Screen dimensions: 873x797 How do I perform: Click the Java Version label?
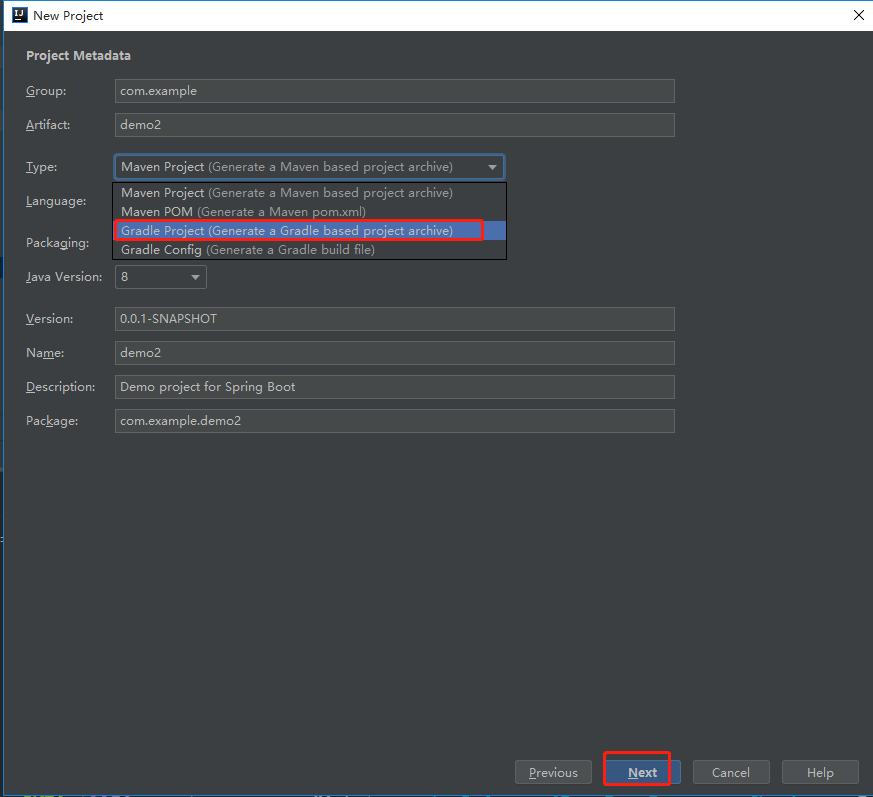pos(64,277)
